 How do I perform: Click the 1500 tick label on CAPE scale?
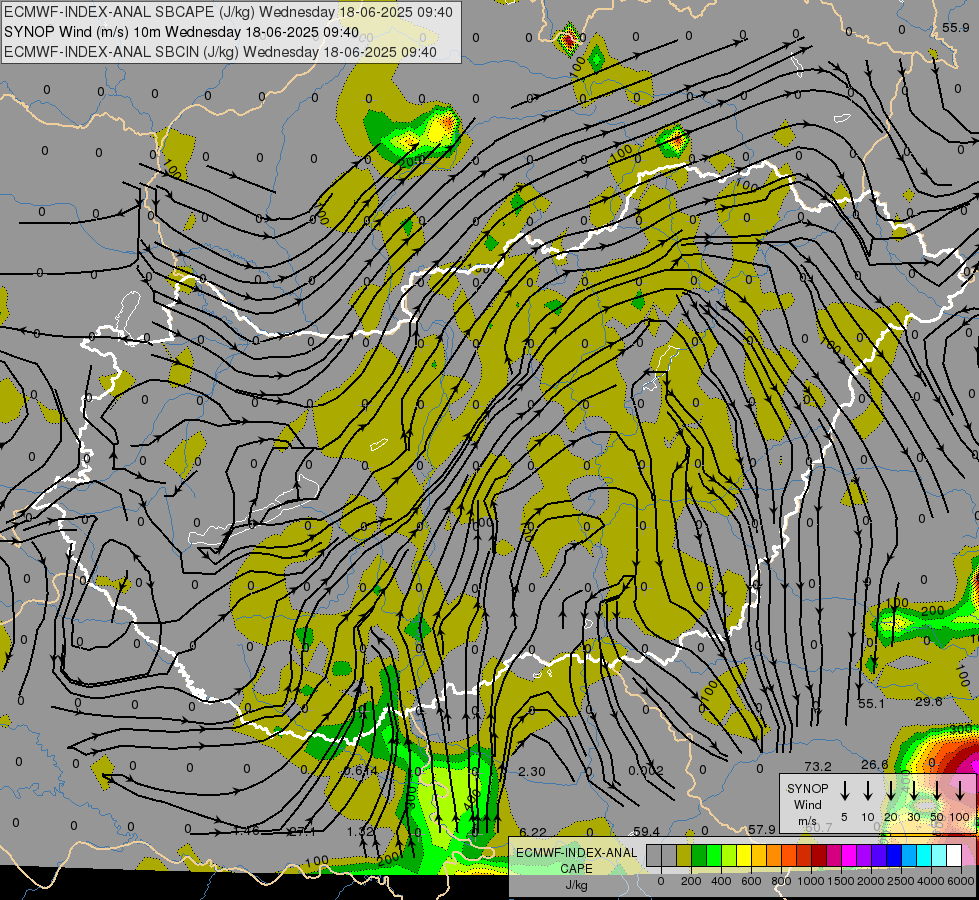(x=841, y=881)
